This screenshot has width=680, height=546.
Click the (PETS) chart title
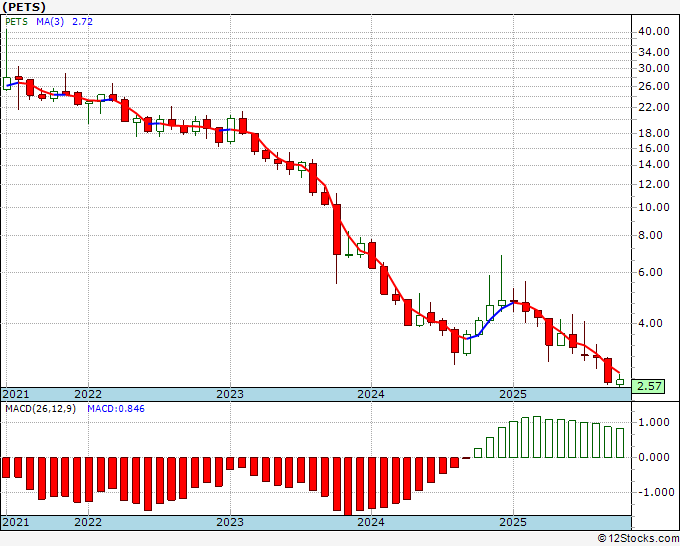pyautogui.click(x=24, y=7)
